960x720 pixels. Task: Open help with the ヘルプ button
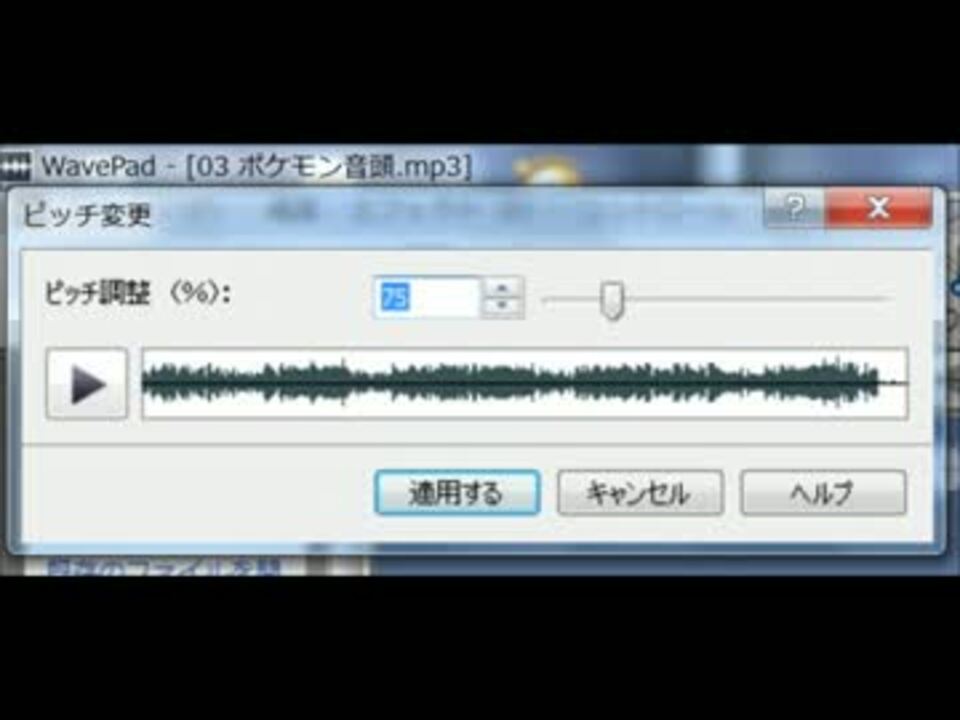(823, 492)
